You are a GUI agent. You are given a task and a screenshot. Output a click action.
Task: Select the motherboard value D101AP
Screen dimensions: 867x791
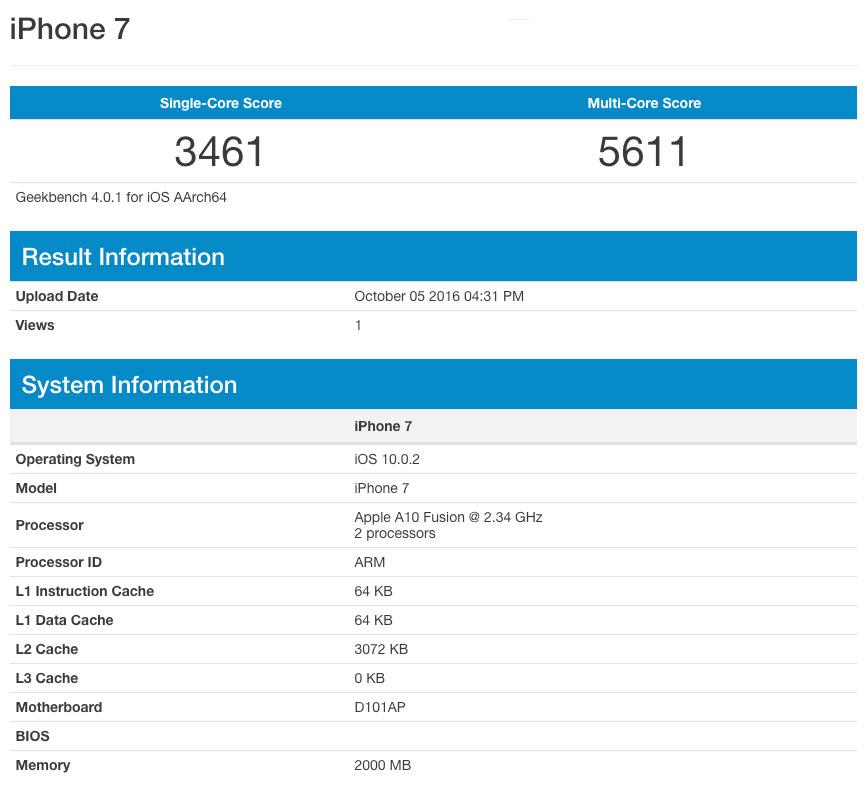point(380,707)
